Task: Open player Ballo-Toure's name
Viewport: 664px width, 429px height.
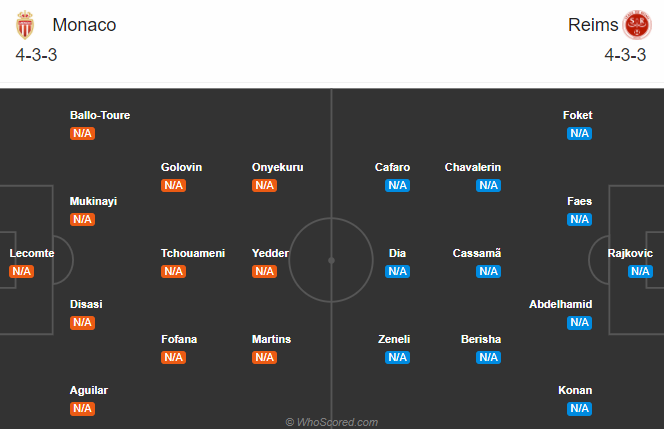Action: click(100, 115)
